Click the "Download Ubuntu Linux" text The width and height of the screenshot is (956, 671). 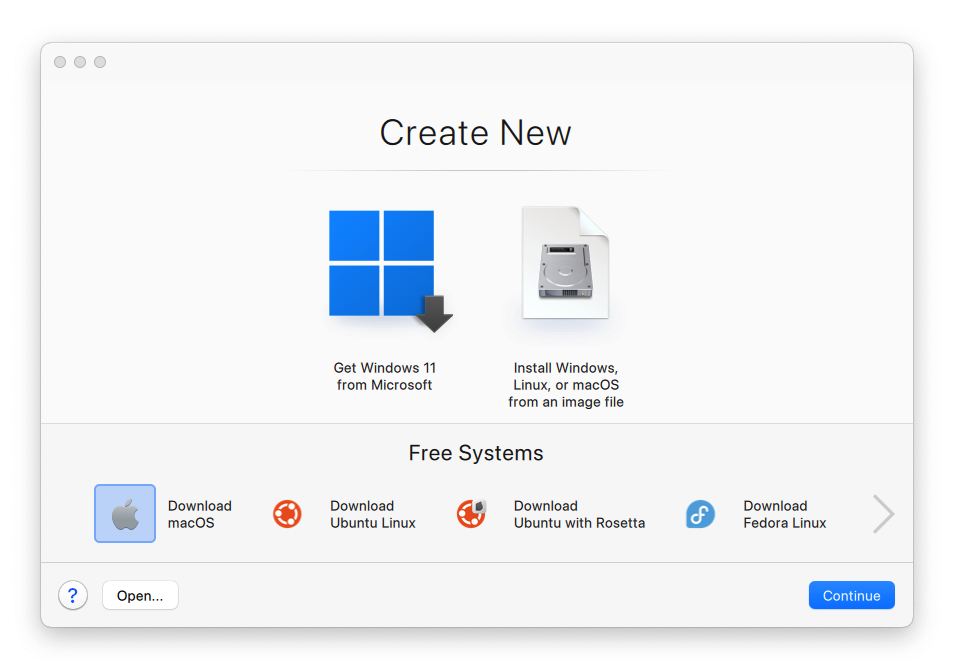[x=372, y=514]
